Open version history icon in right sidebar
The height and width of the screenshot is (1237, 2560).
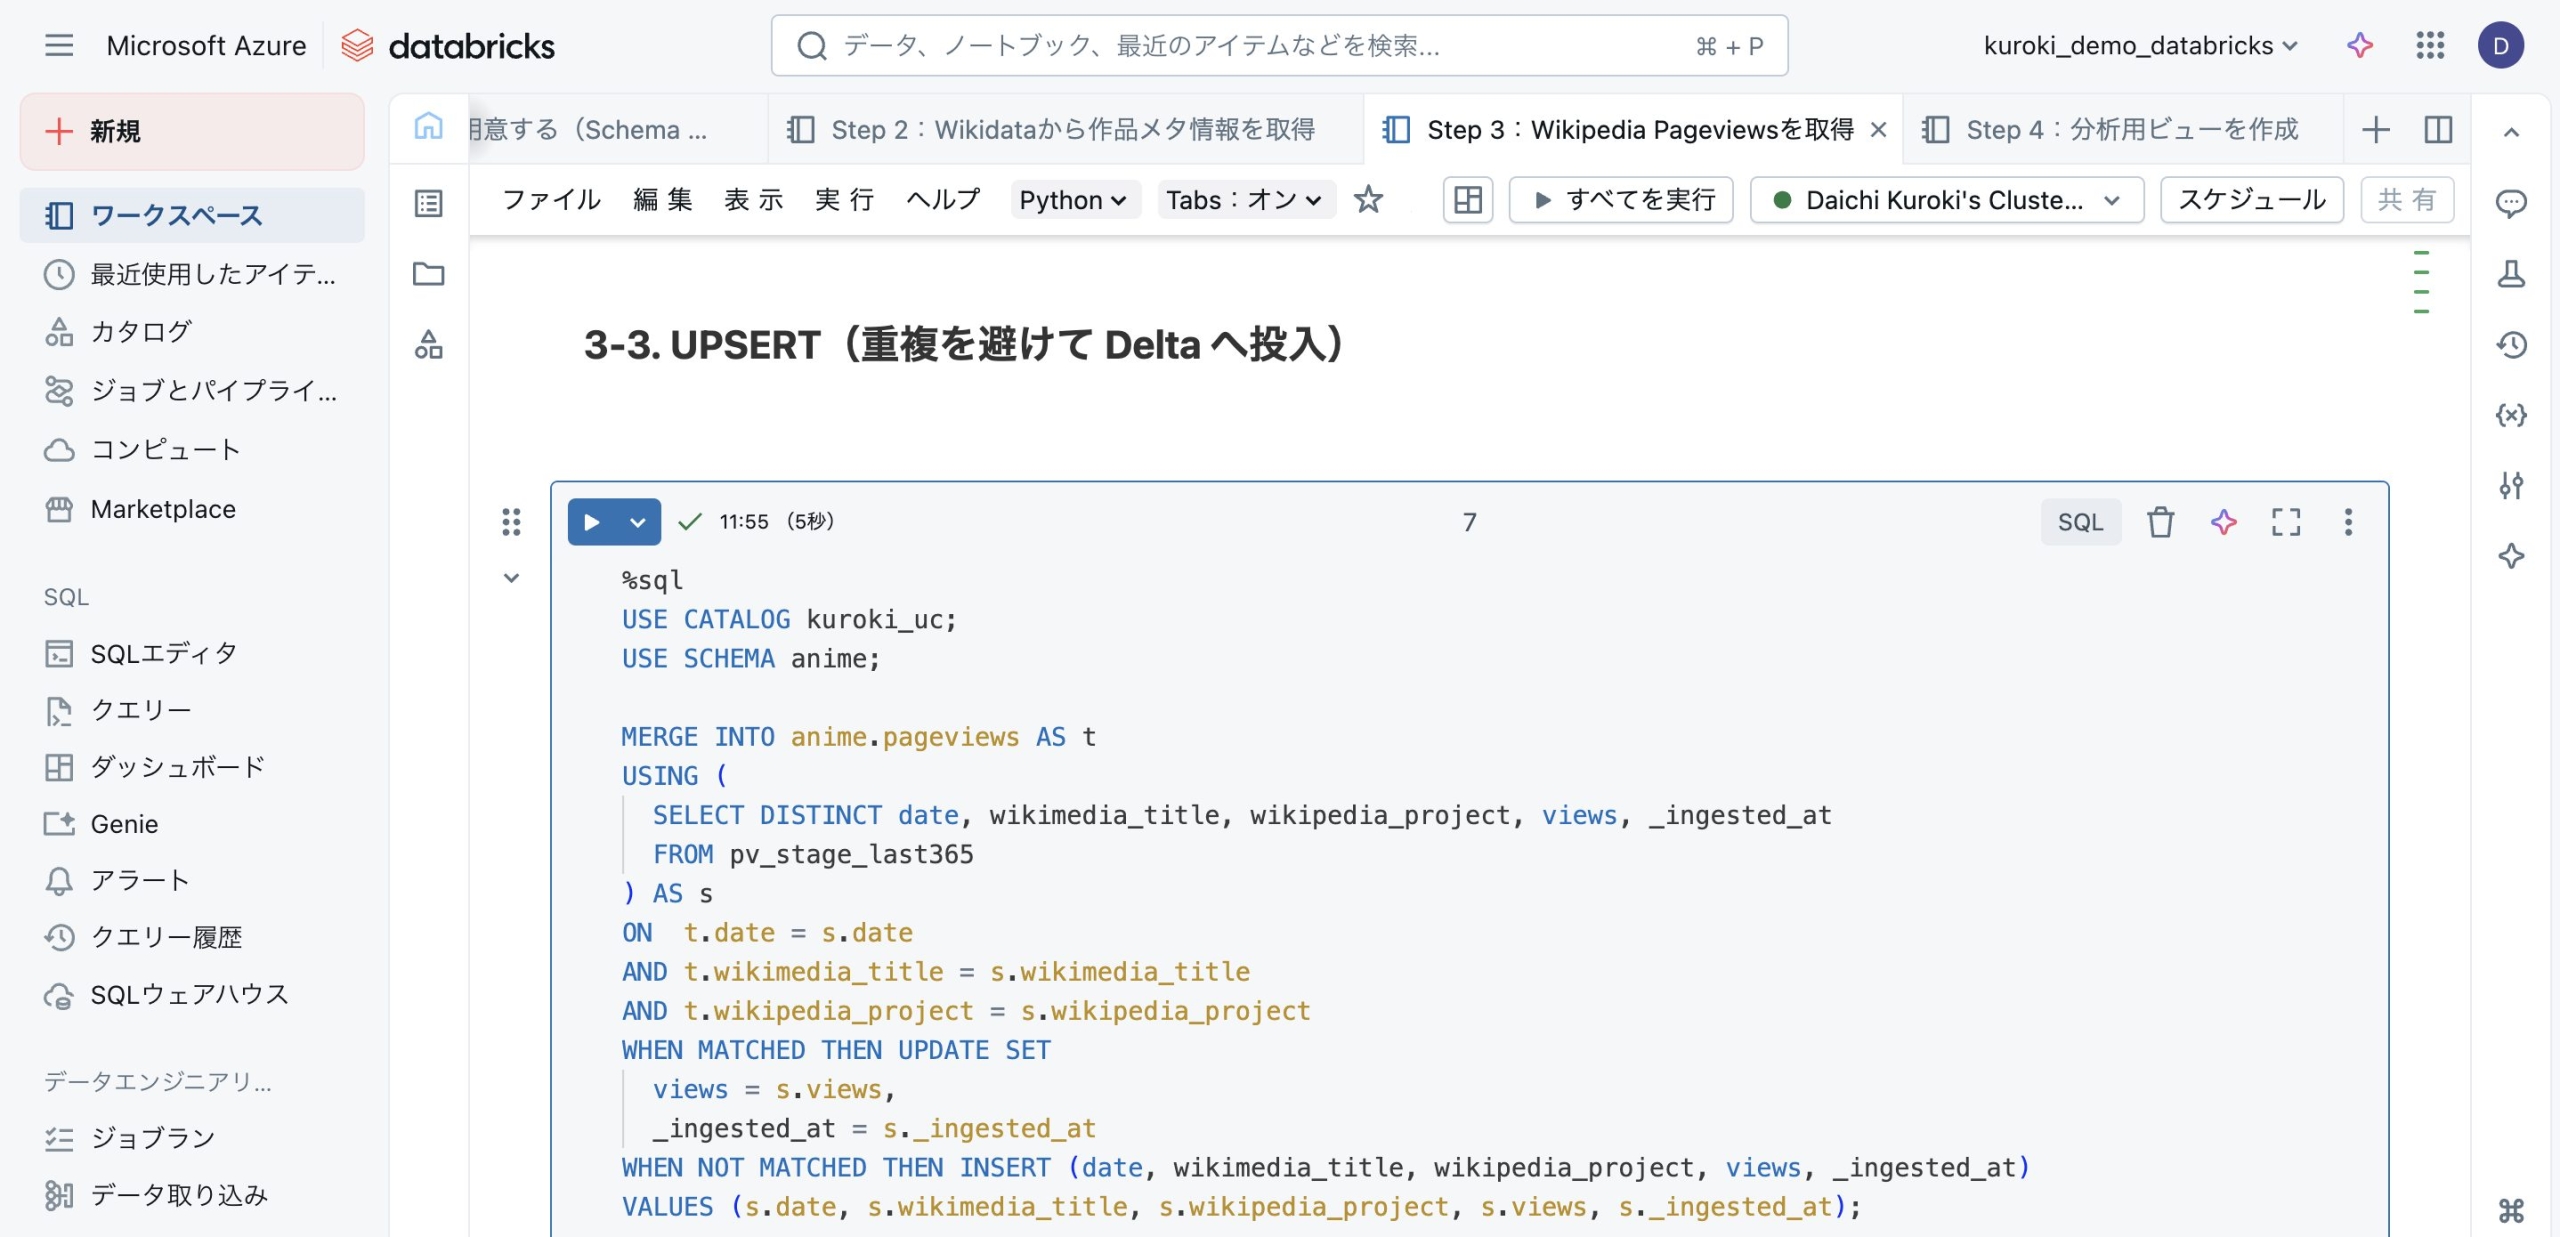[2511, 345]
